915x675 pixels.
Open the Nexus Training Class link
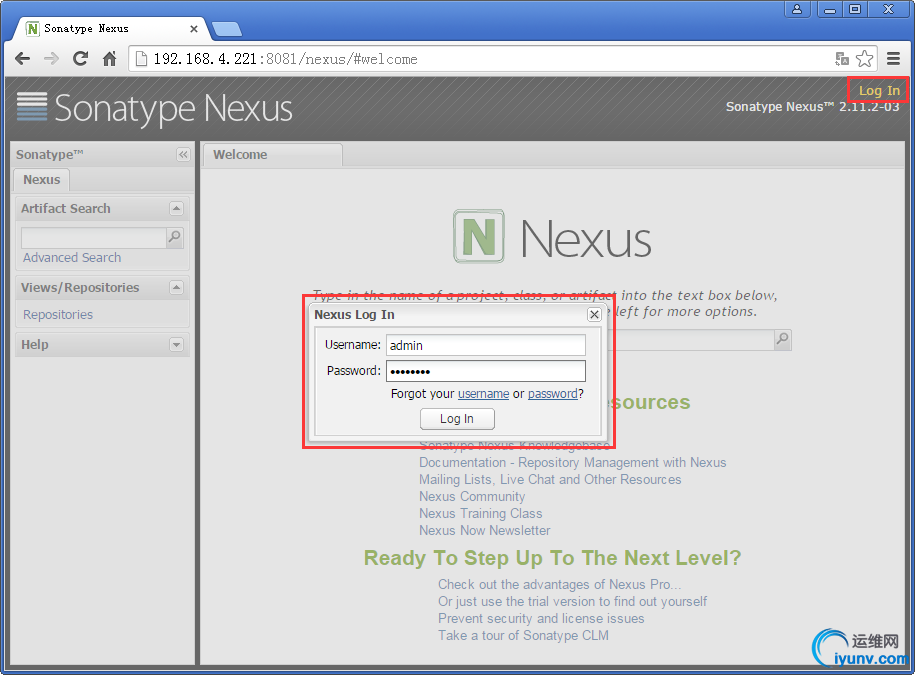tap(481, 513)
